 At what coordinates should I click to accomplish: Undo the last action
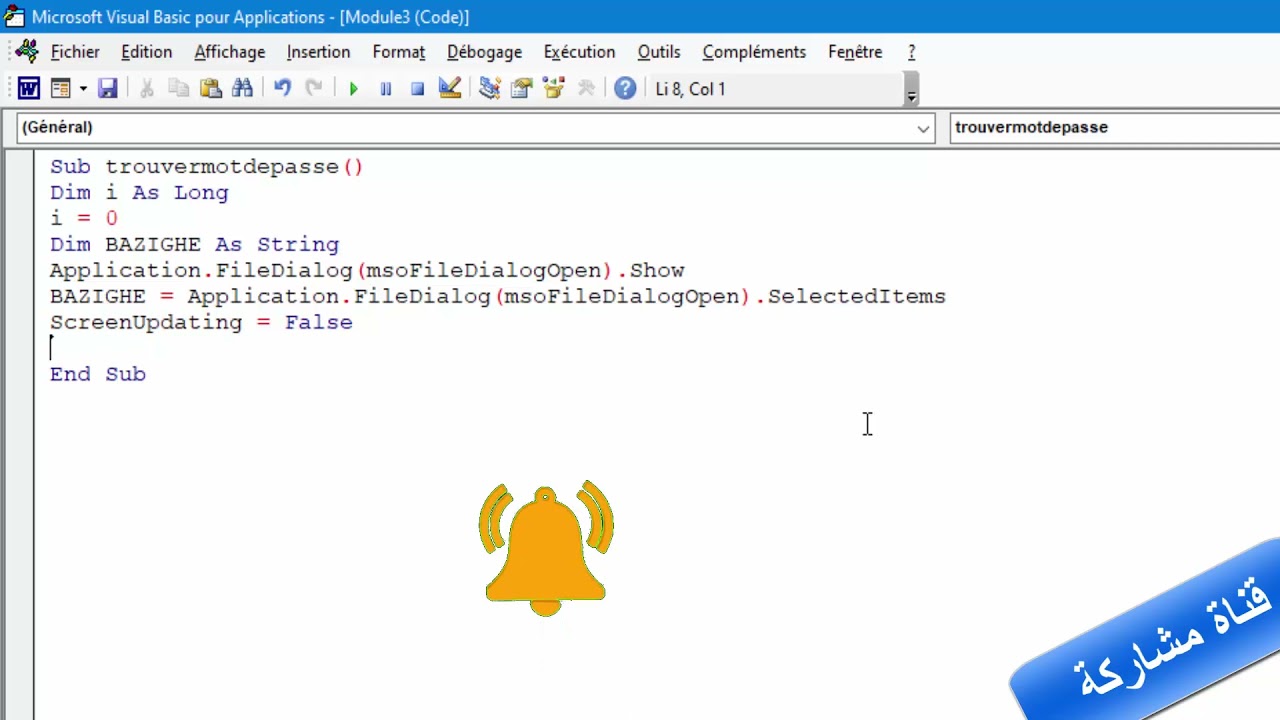pos(283,89)
